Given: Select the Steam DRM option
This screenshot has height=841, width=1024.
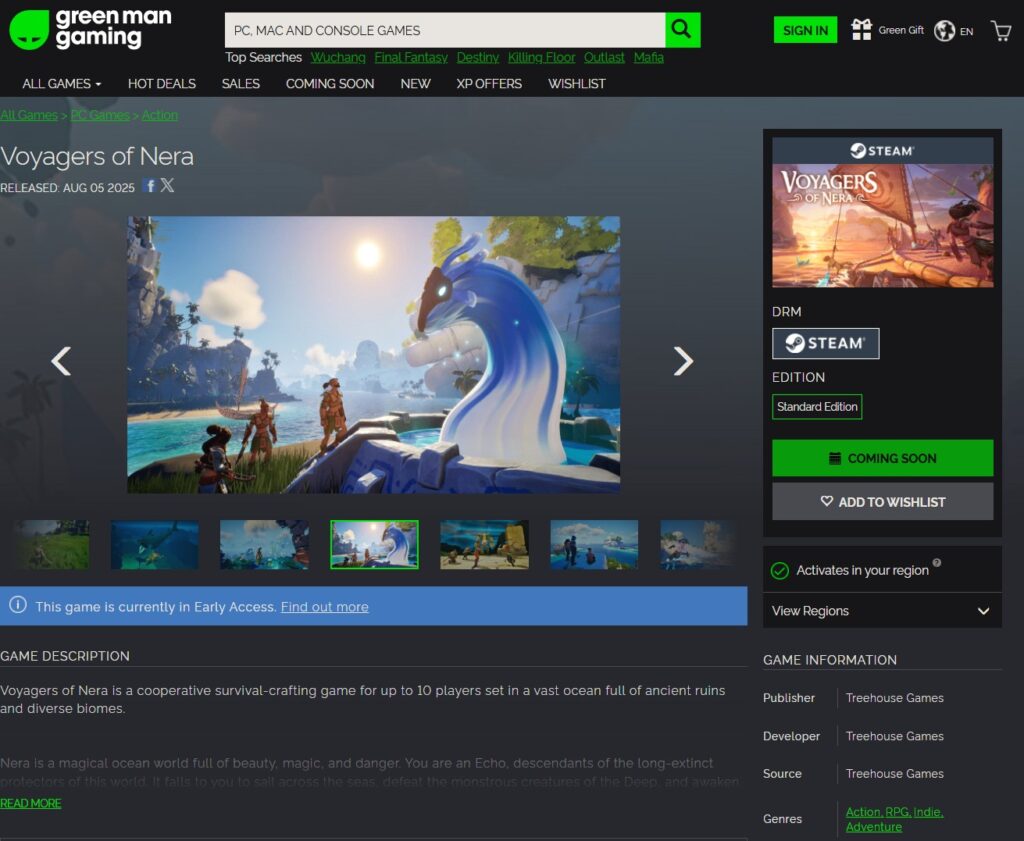Looking at the screenshot, I should (825, 343).
